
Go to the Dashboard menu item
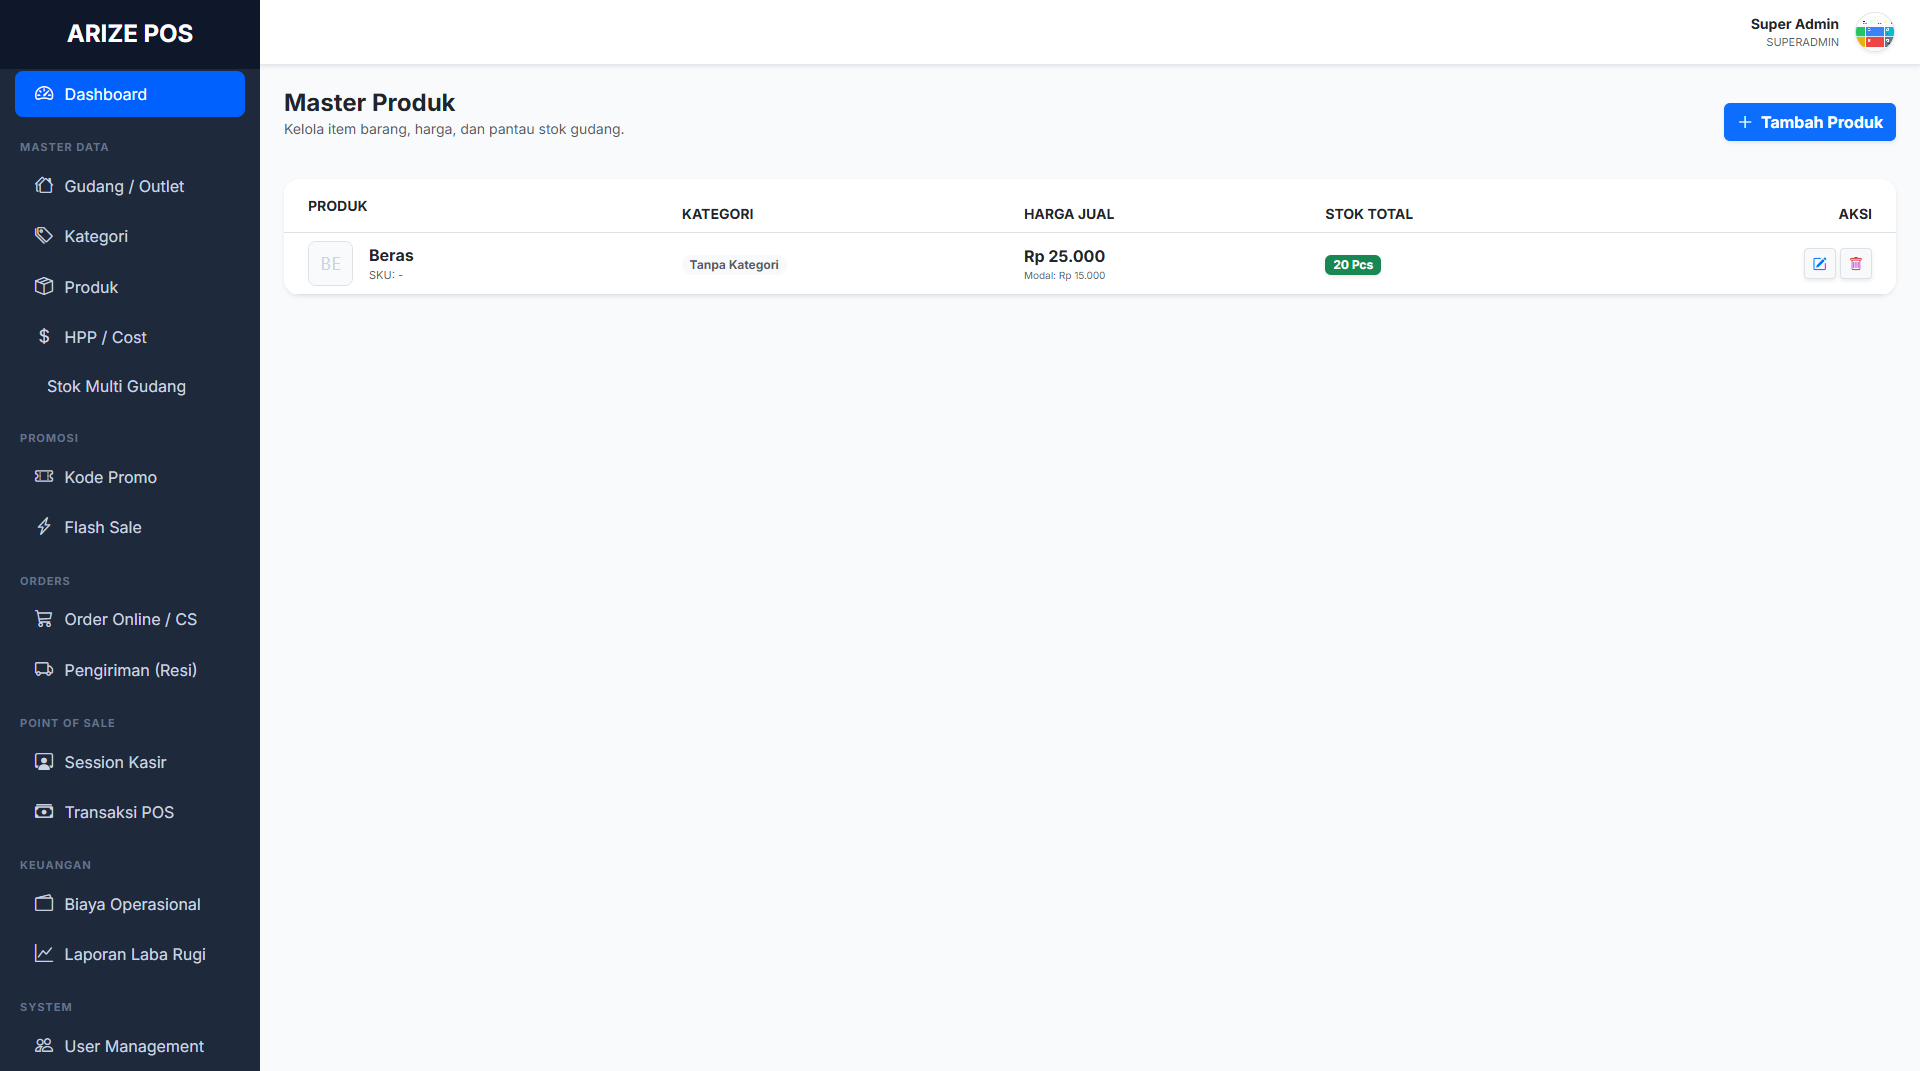130,94
